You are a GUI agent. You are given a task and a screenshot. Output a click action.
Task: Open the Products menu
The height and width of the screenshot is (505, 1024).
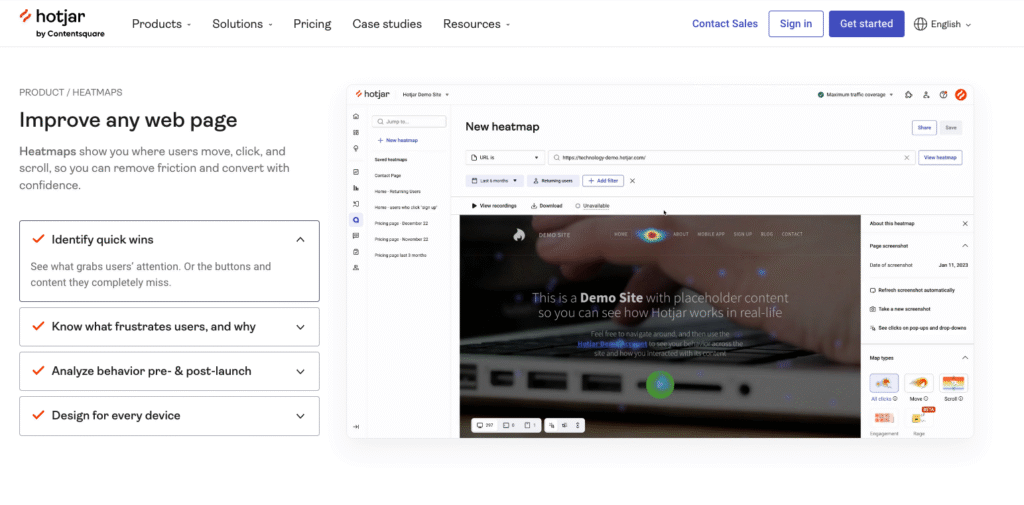[x=161, y=24]
